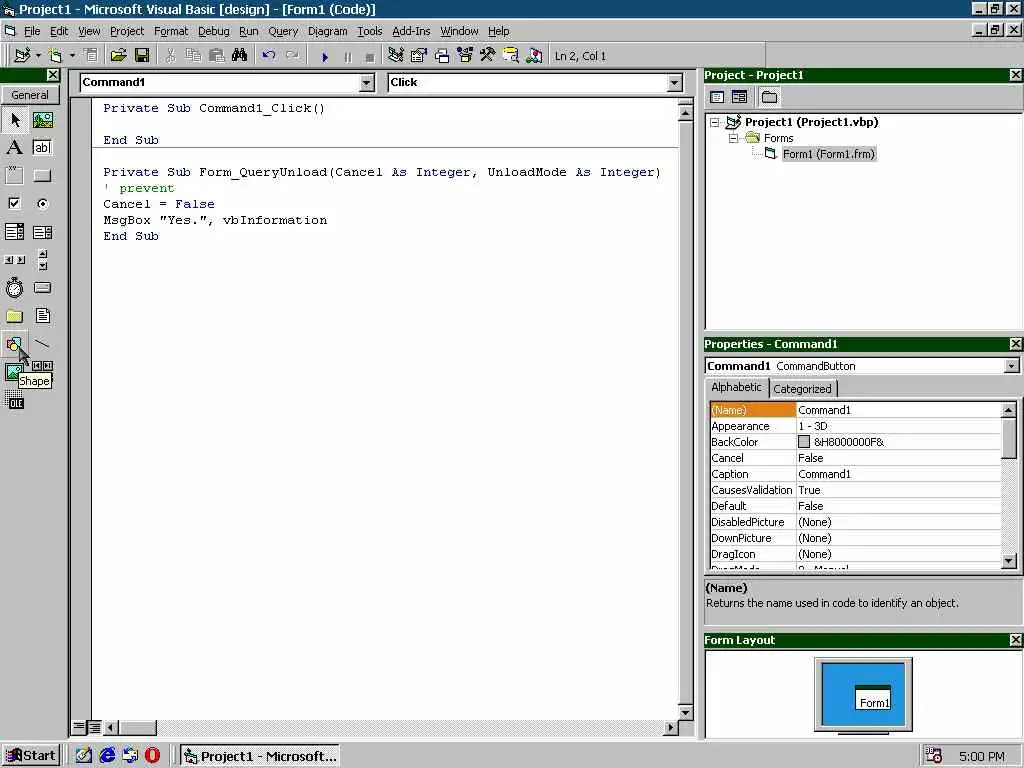Click the BackColor color swatch
This screenshot has width=1024, height=768.
click(804, 442)
